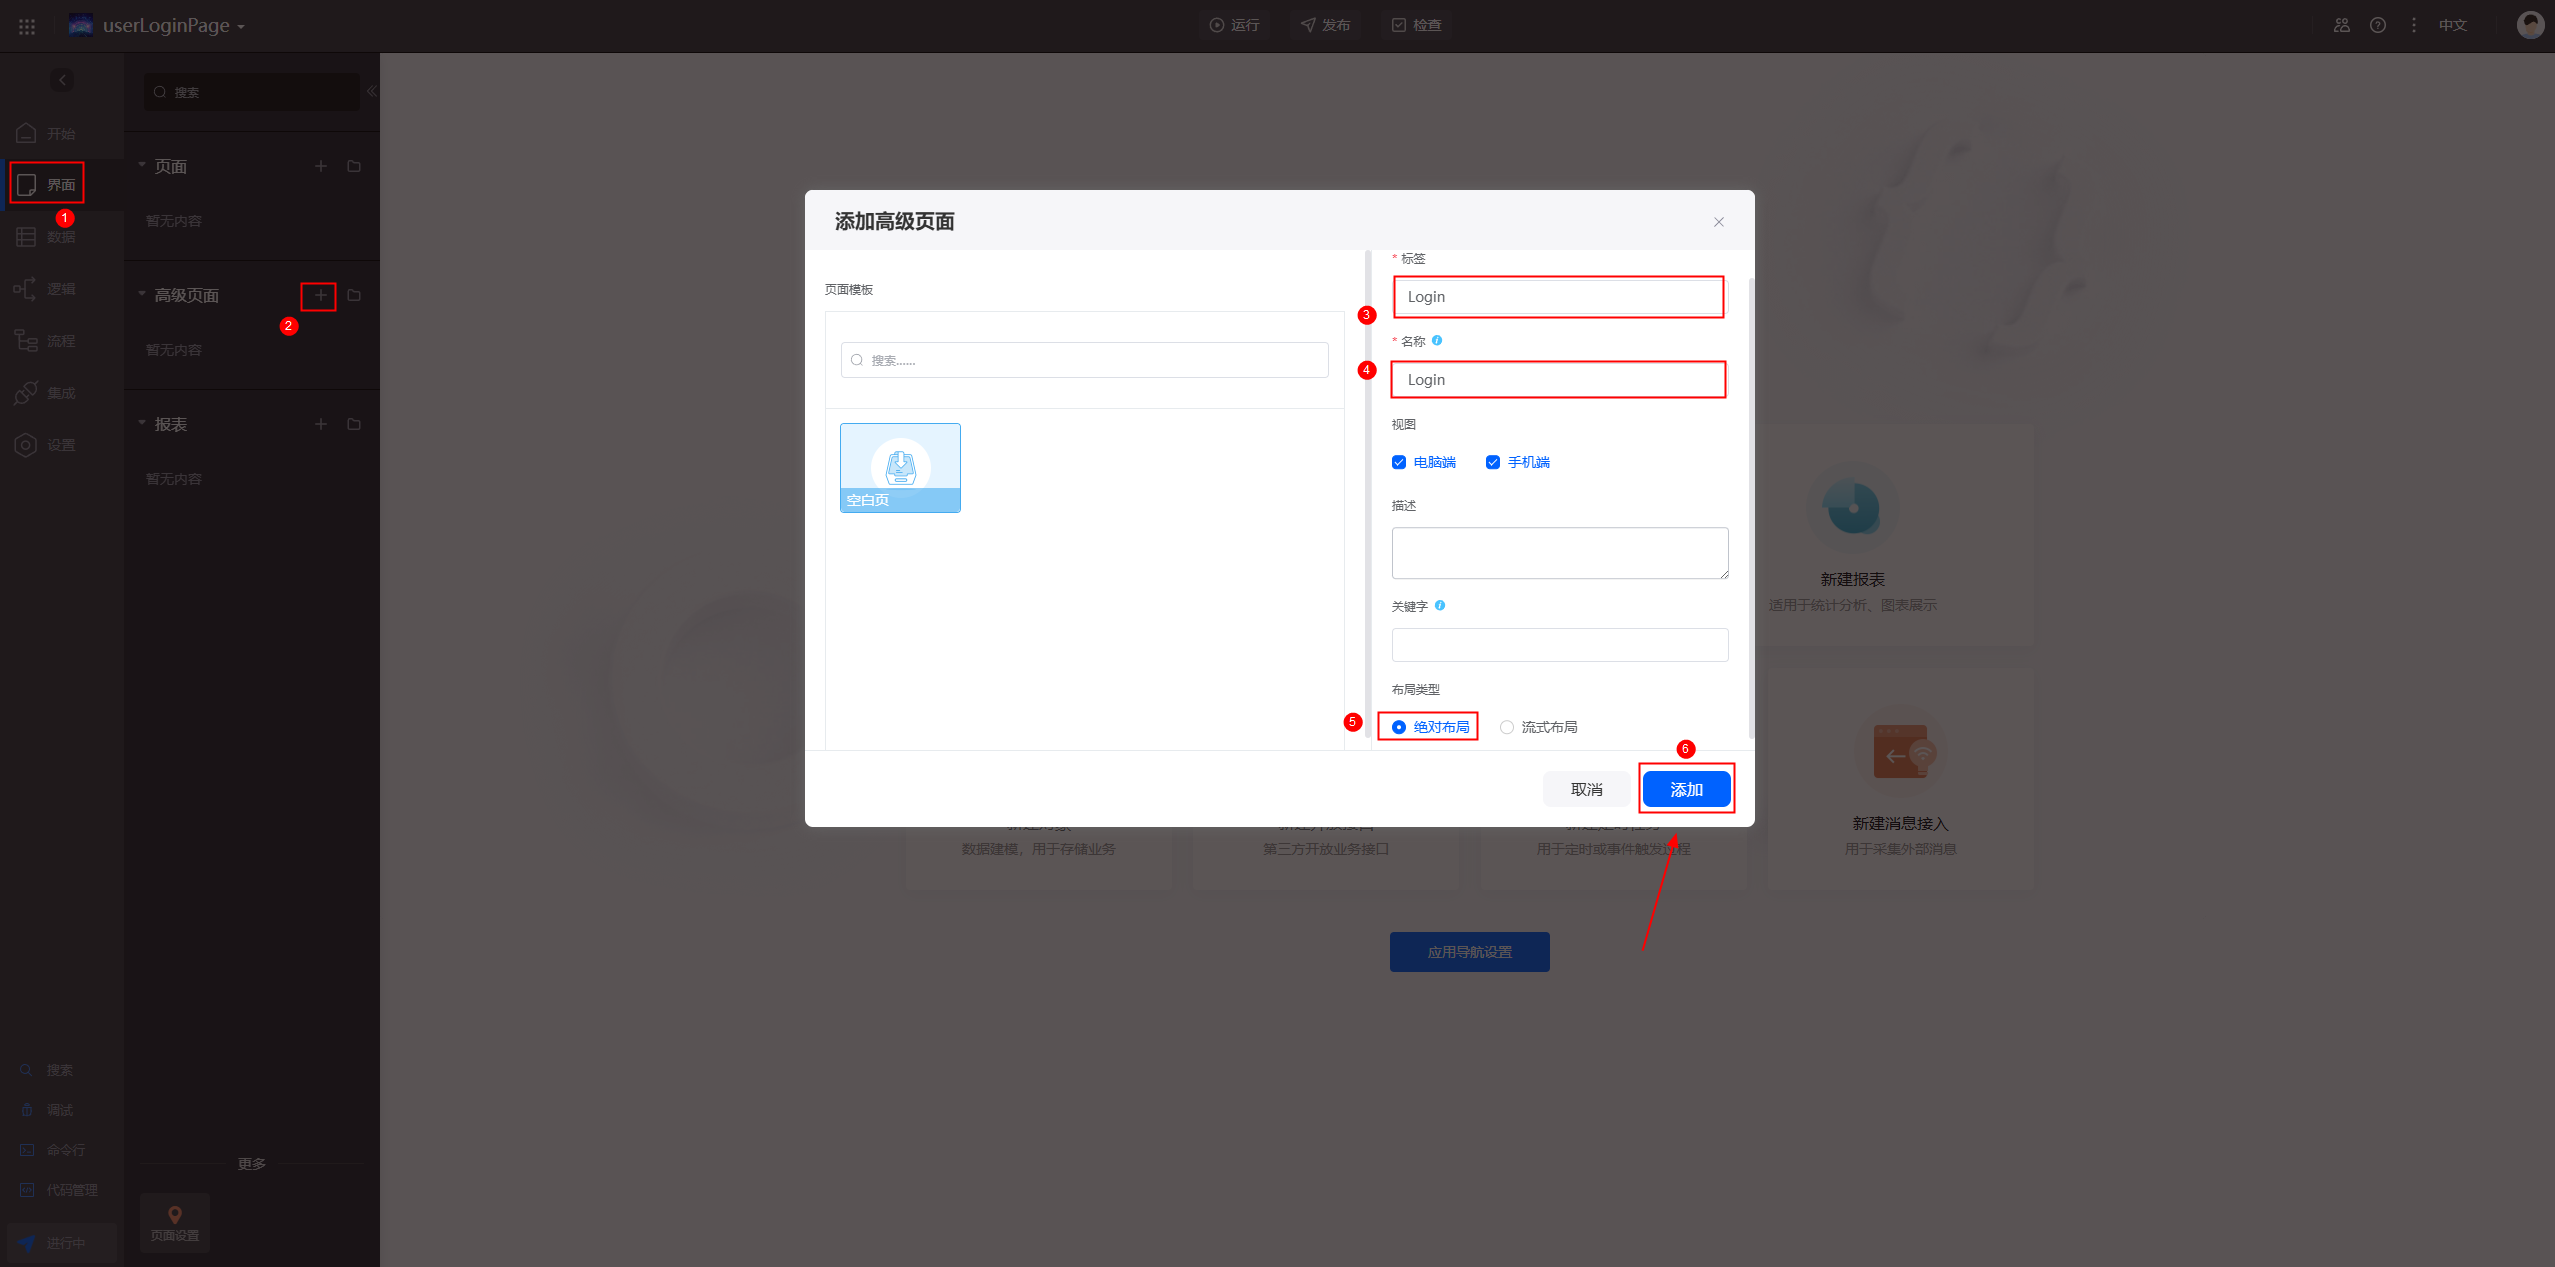Screen dimensions: 2555x1267
Task: Choose the 空白页 template thumbnail
Action: [x=900, y=468]
